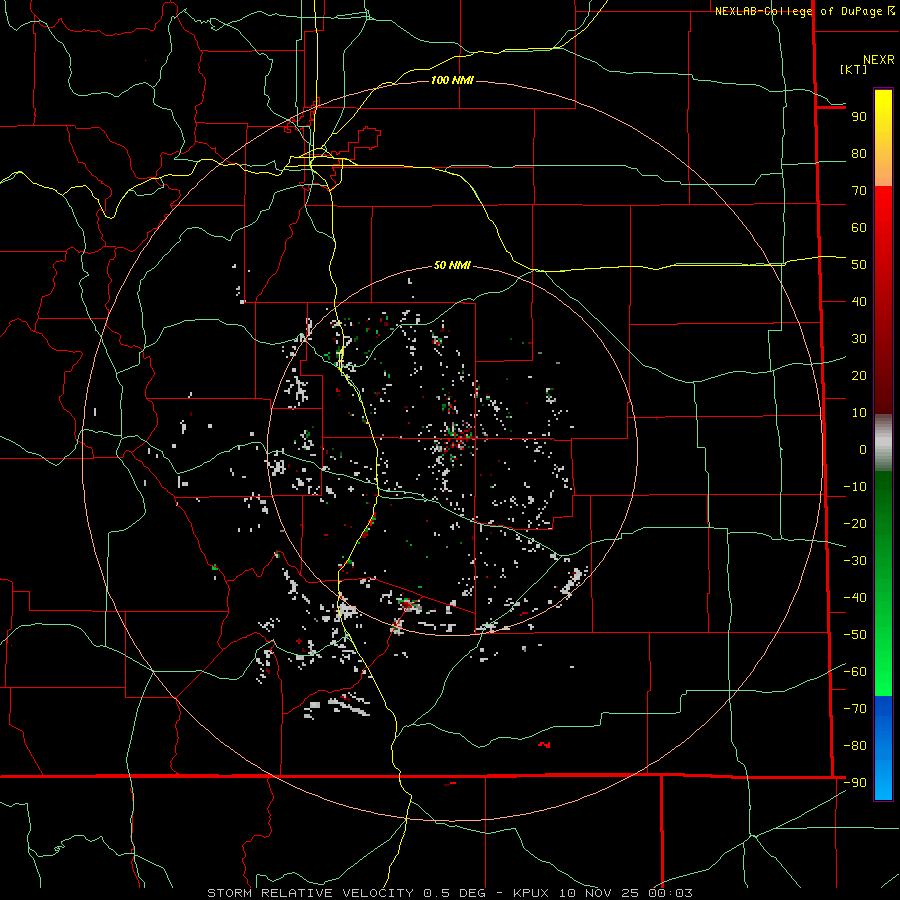Click the 0 knot scale label
Image resolution: width=900 pixels, height=900 pixels.
(x=863, y=450)
